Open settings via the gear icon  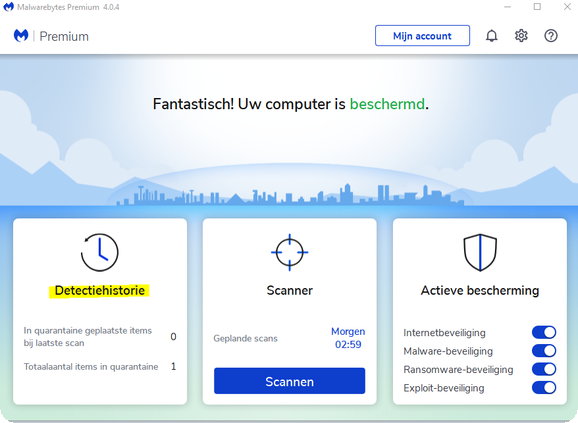(x=521, y=36)
